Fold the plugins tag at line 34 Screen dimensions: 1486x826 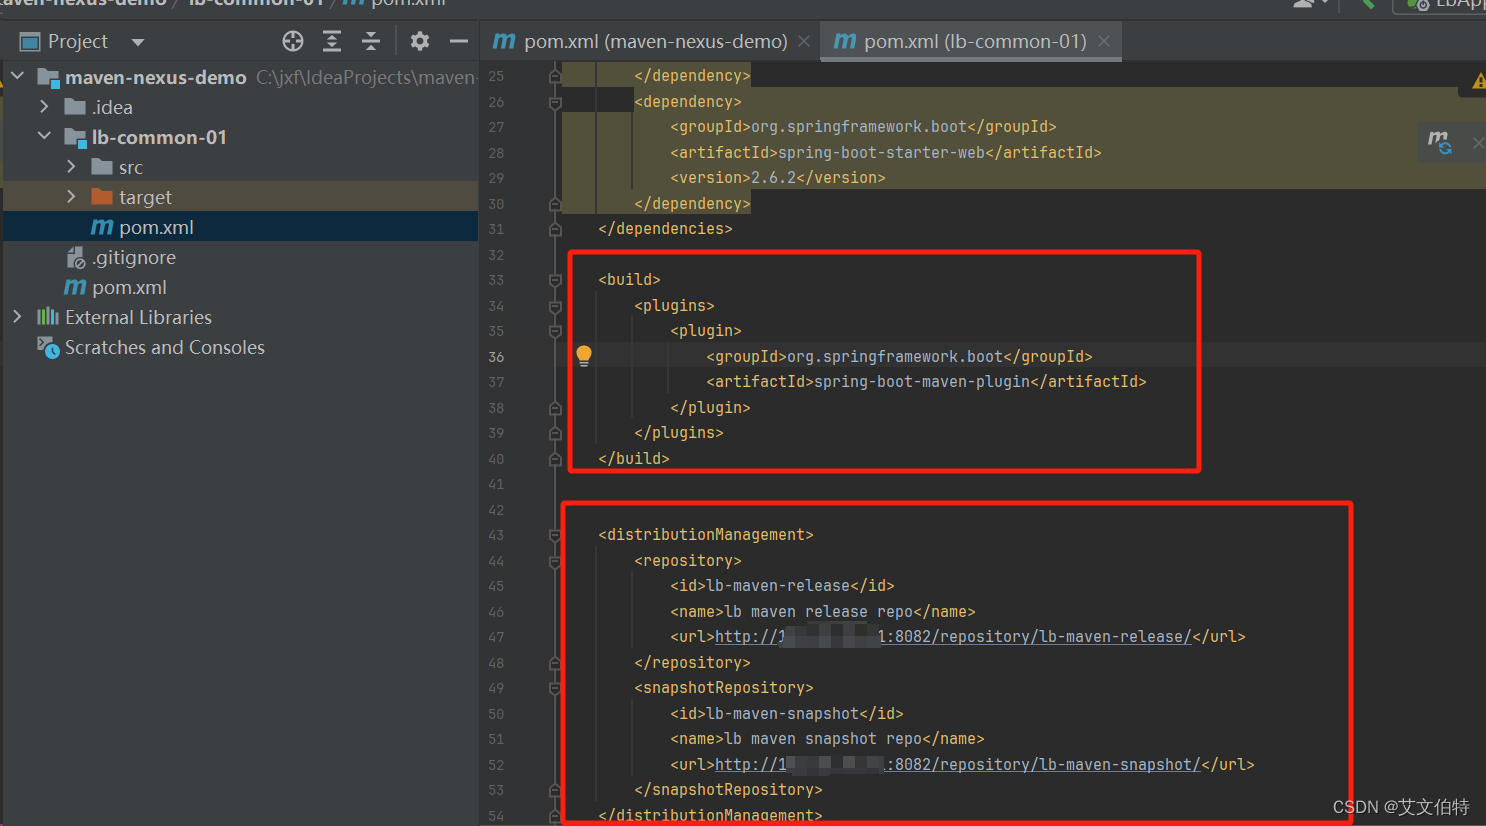pyautogui.click(x=555, y=306)
